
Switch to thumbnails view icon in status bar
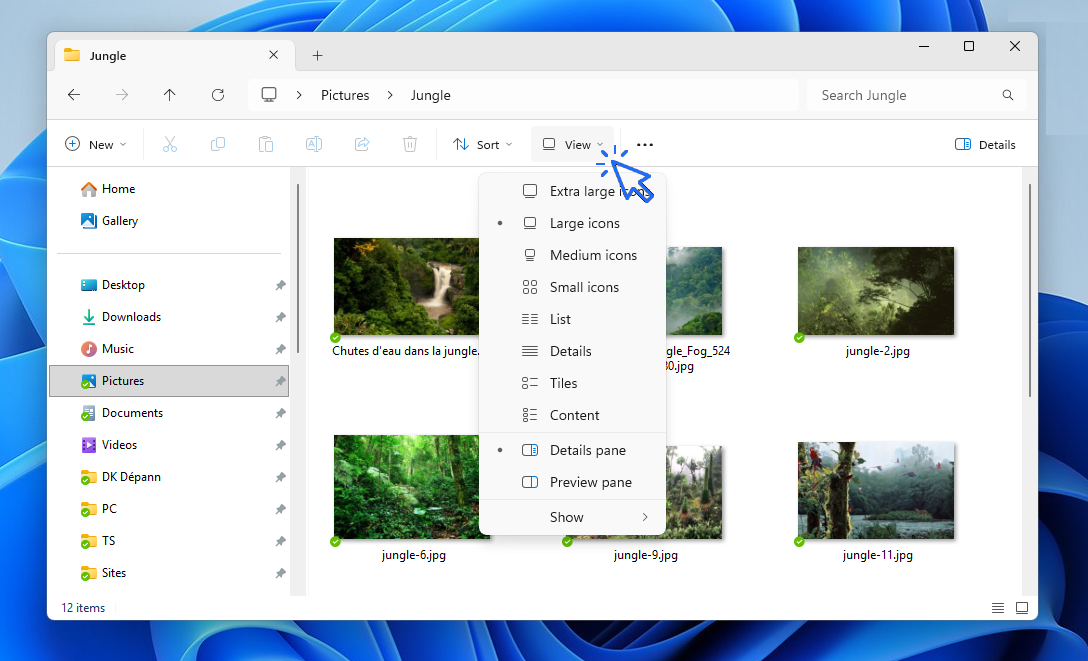1021,608
